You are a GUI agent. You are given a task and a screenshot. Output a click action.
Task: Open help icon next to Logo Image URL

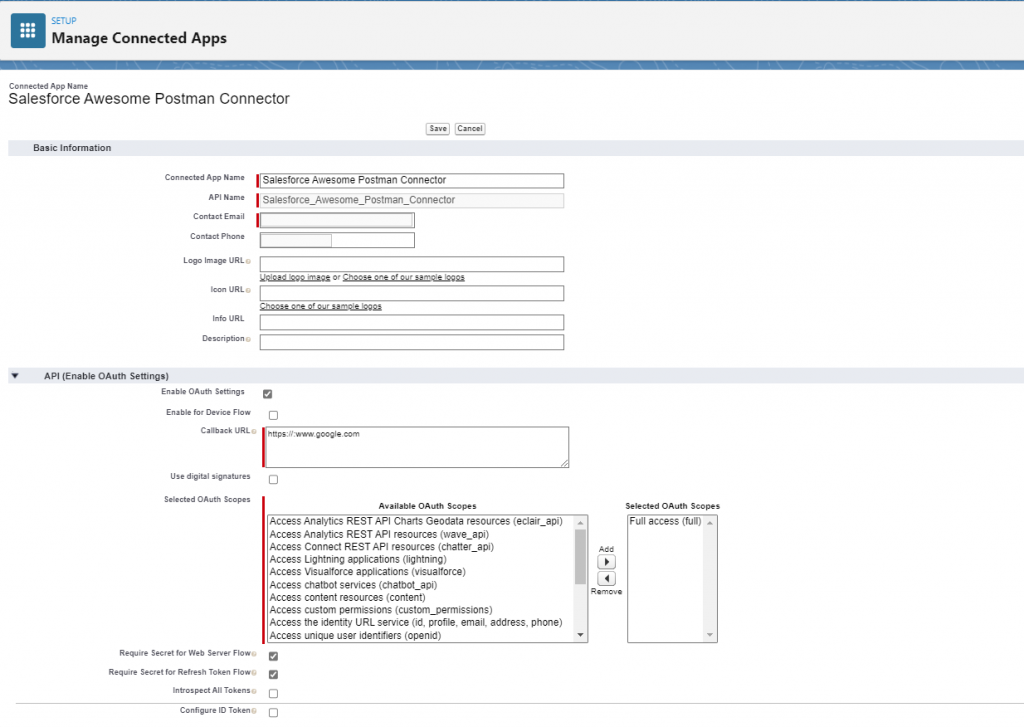pos(248,261)
